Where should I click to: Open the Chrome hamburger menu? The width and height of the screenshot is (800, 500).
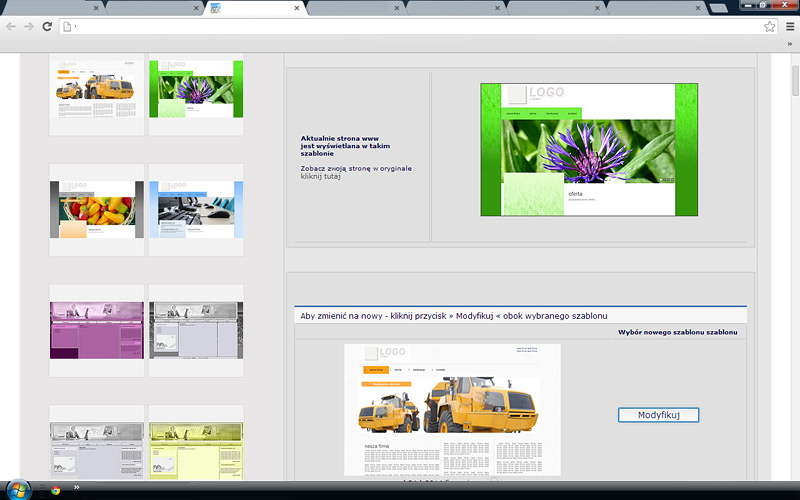[789, 26]
